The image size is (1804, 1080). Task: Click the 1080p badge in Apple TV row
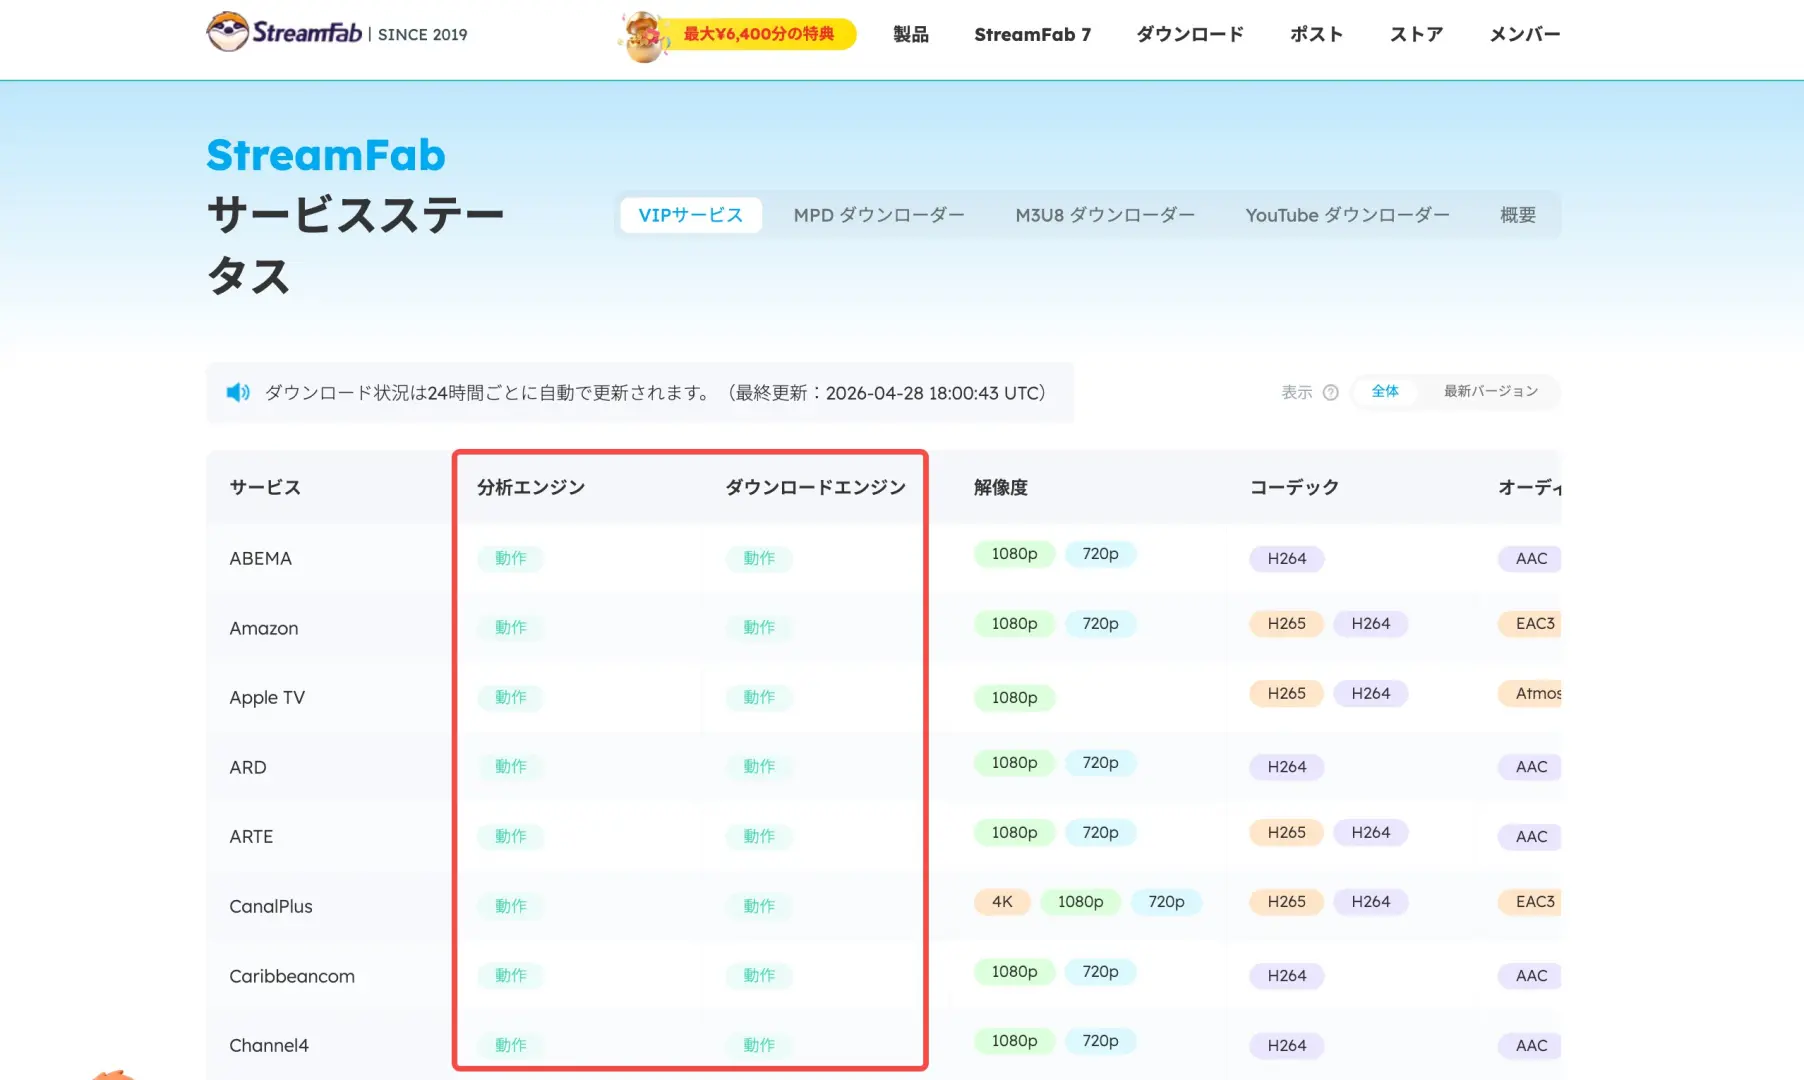1015,698
